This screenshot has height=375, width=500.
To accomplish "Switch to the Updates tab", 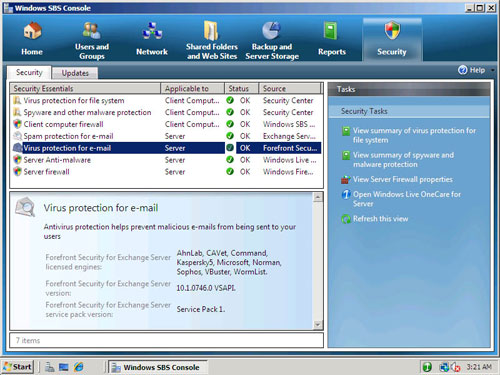I will click(75, 73).
